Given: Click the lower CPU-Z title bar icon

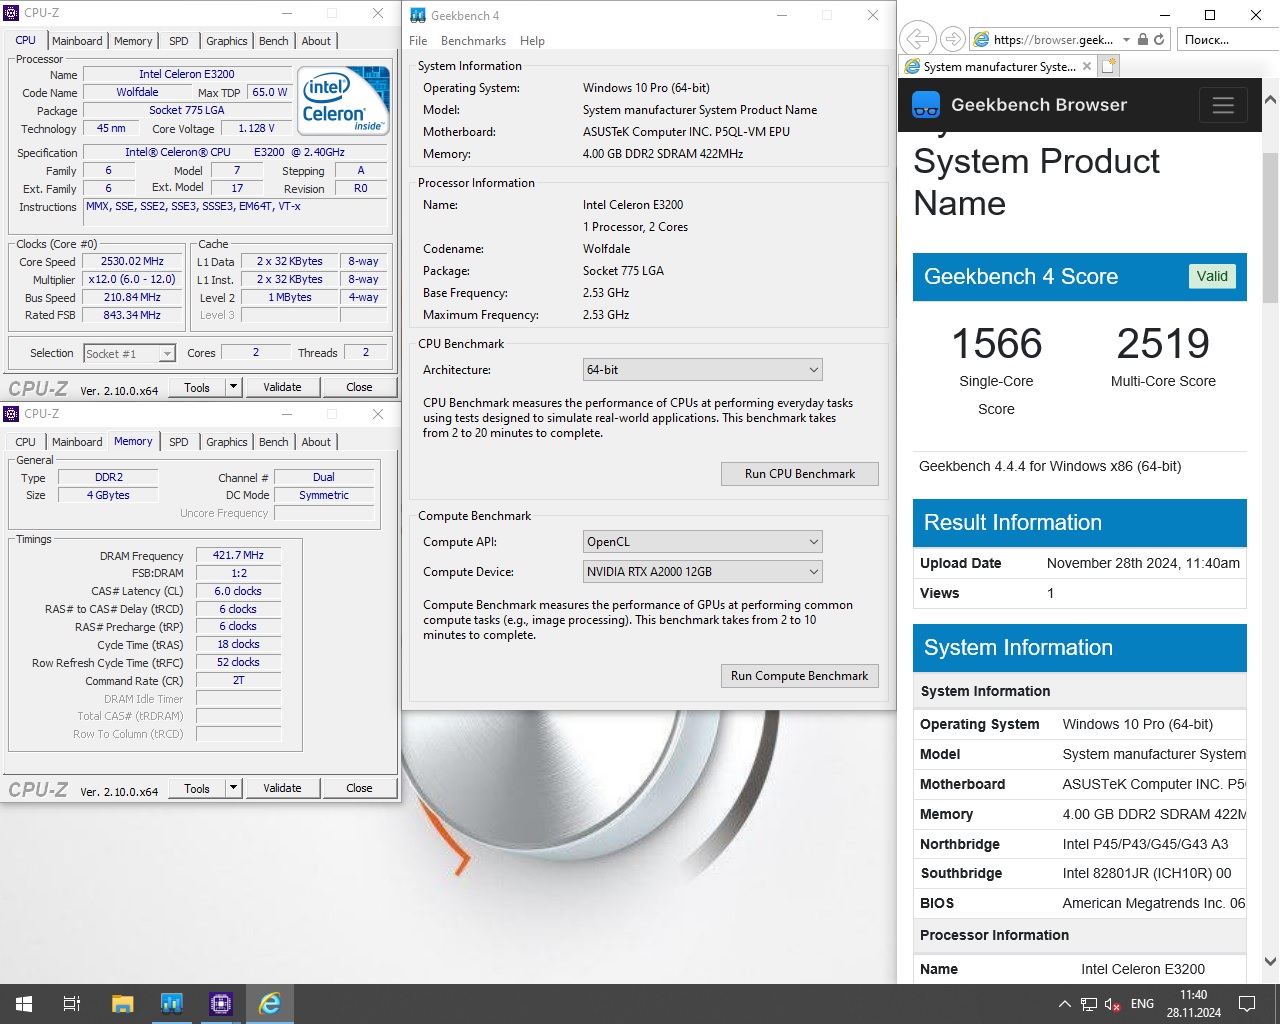Looking at the screenshot, I should [x=12, y=414].
